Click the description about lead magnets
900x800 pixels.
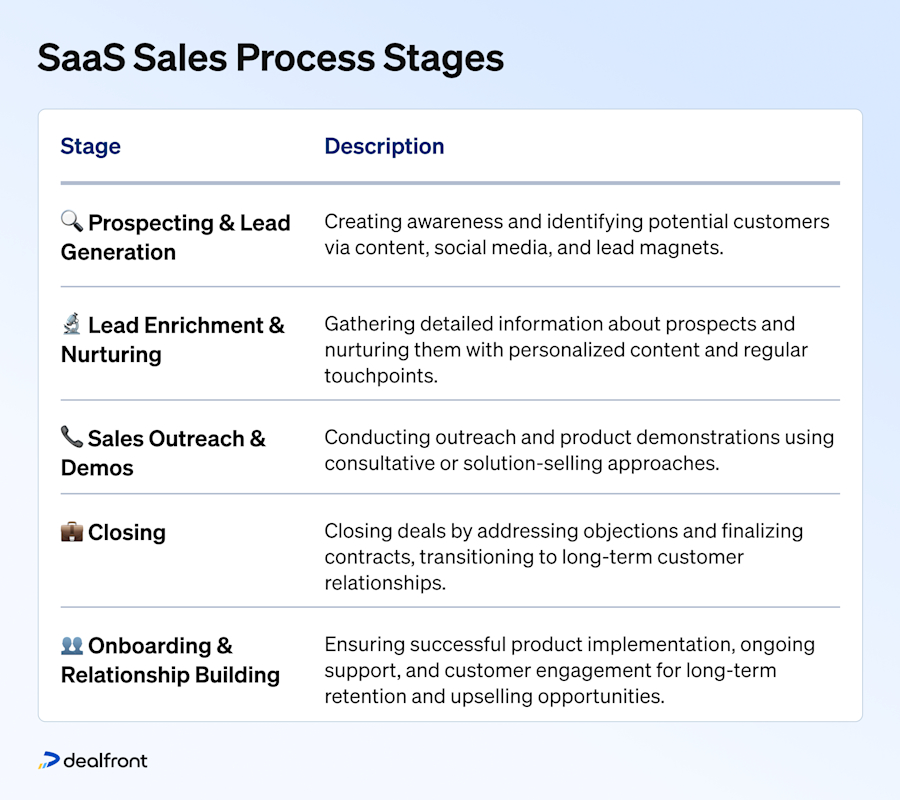[577, 235]
